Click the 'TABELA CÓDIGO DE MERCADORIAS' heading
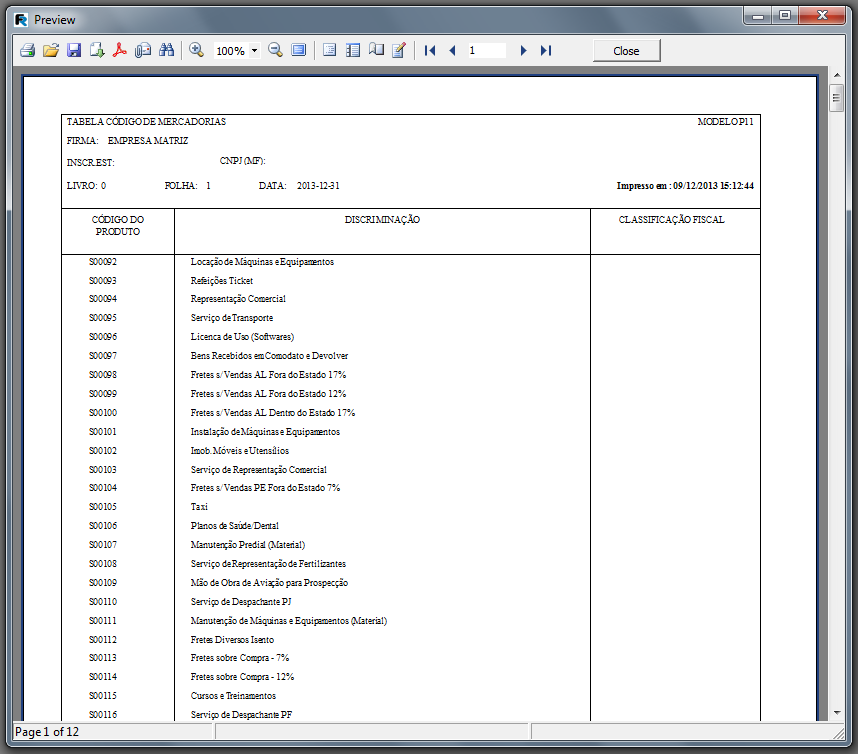858x754 pixels. click(x=146, y=121)
